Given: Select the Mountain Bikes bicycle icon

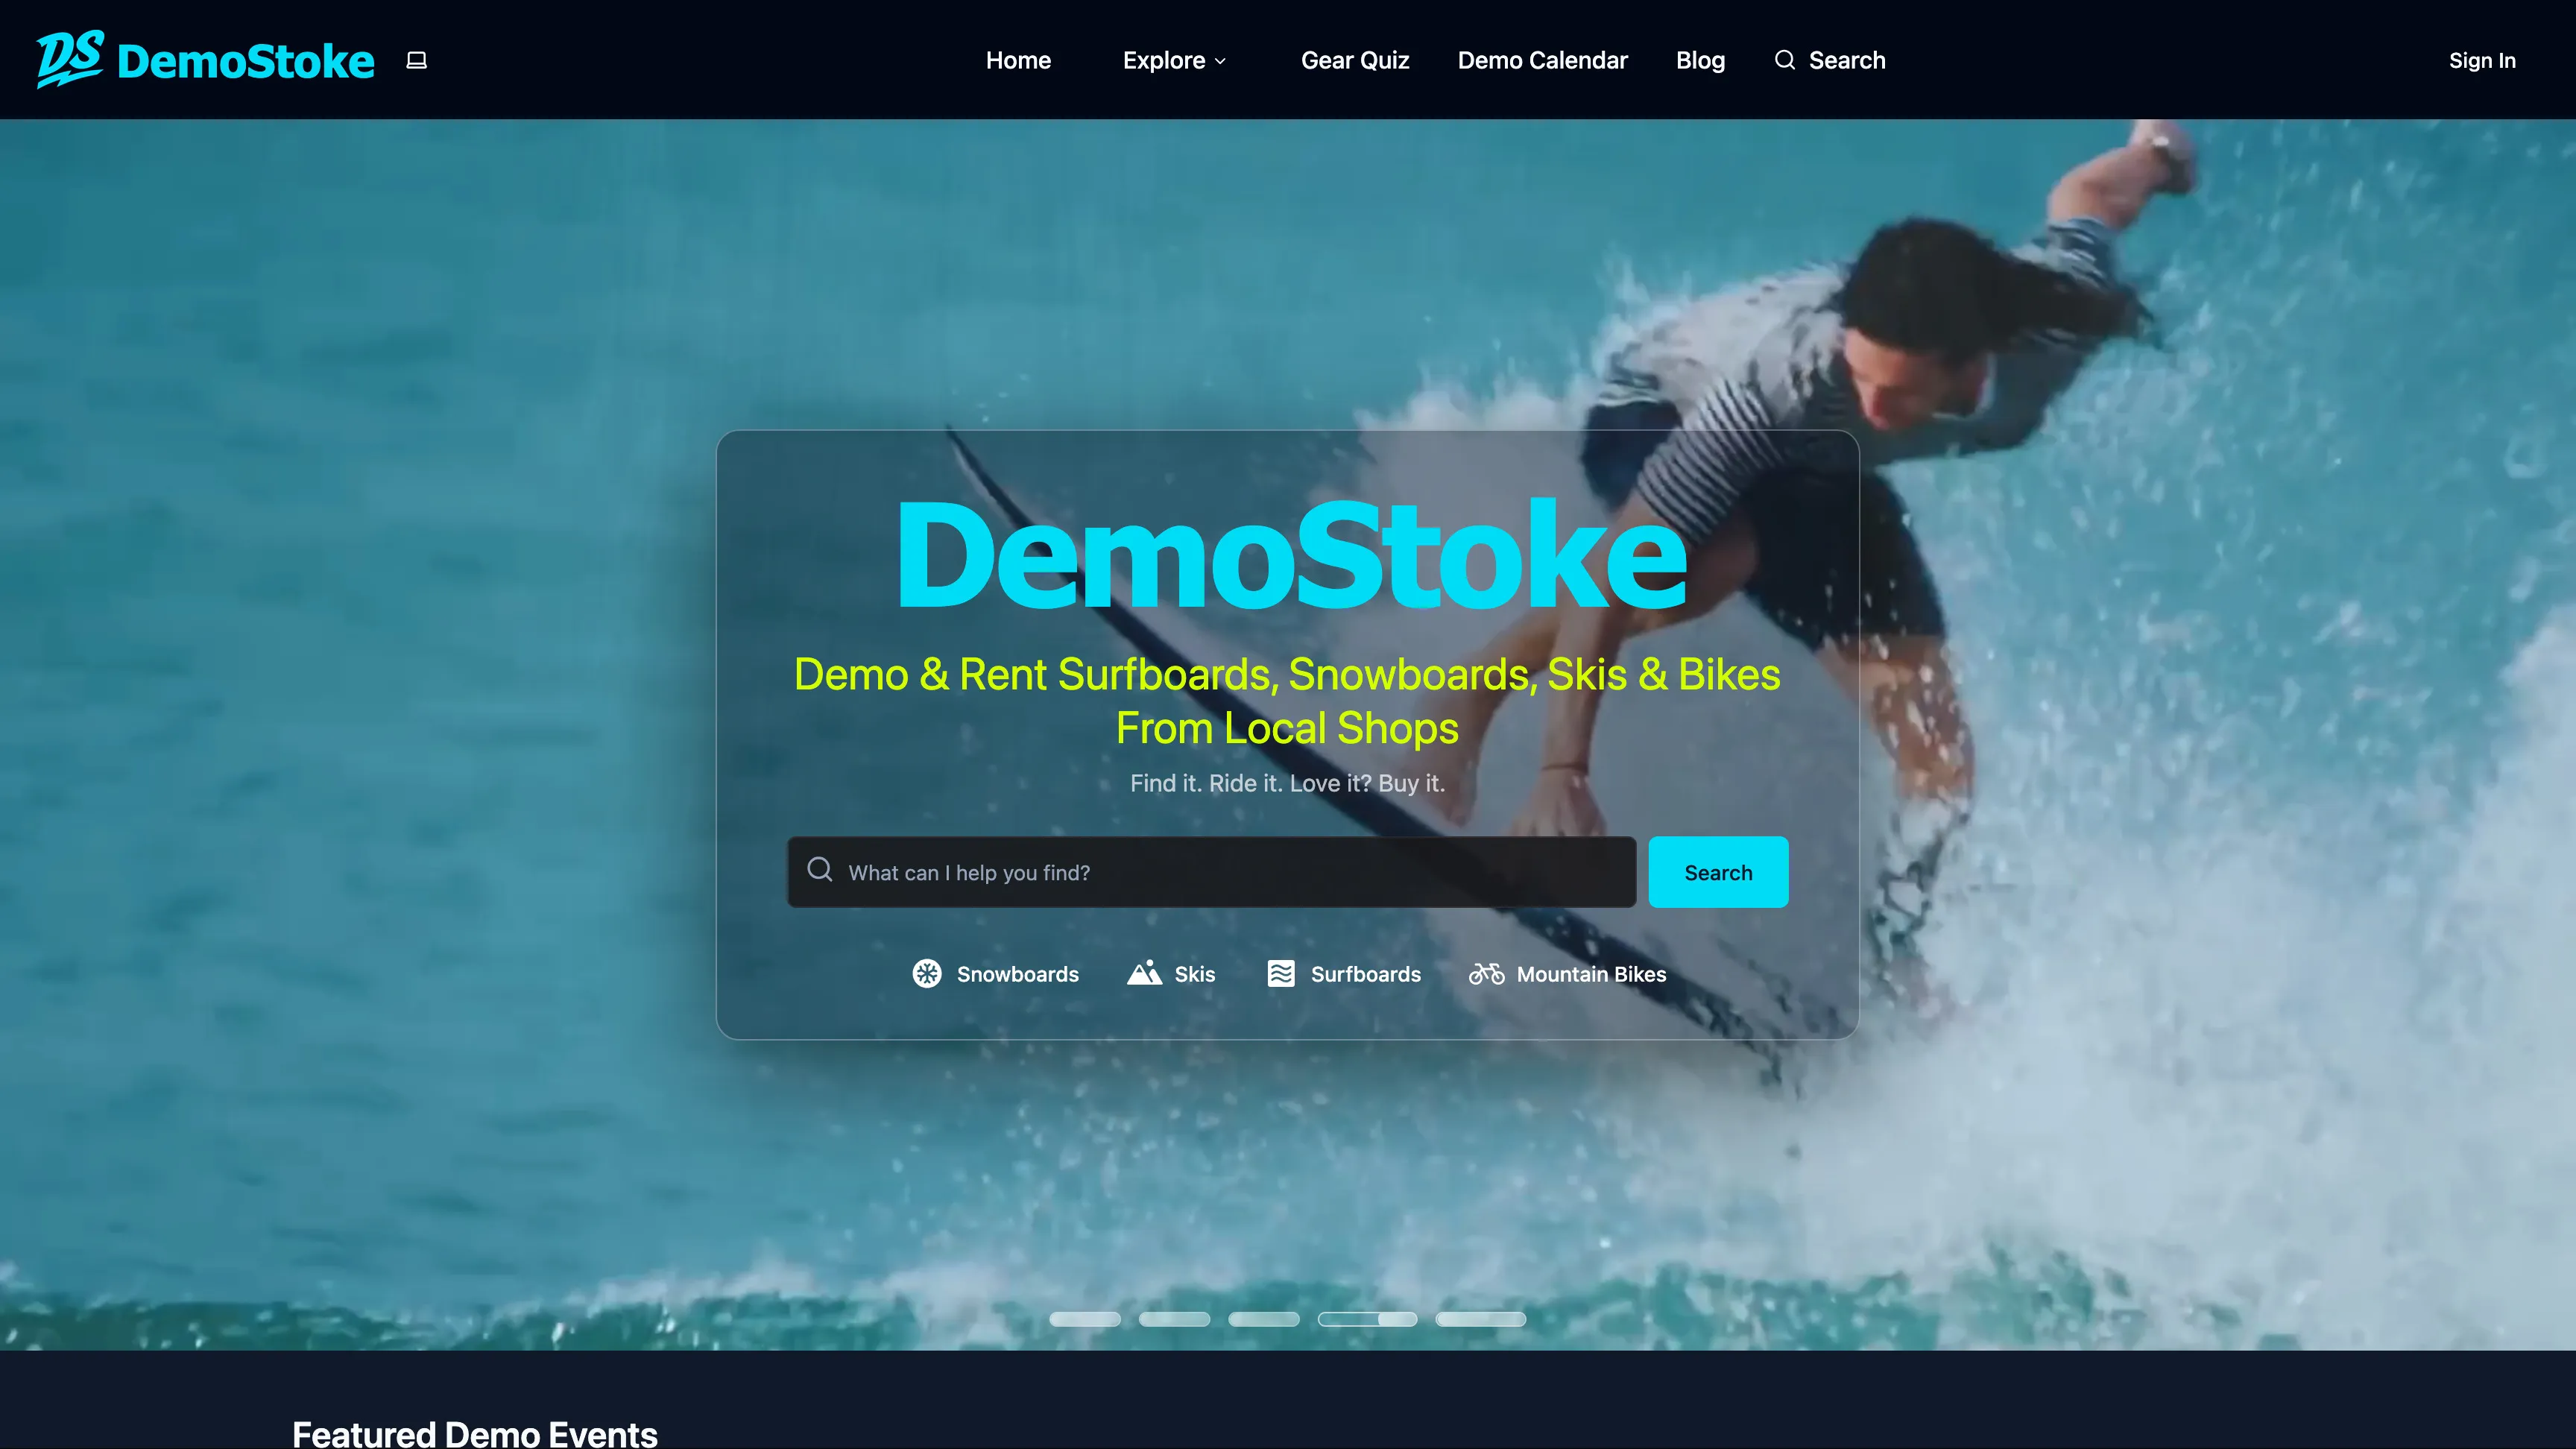Looking at the screenshot, I should tap(1486, 973).
